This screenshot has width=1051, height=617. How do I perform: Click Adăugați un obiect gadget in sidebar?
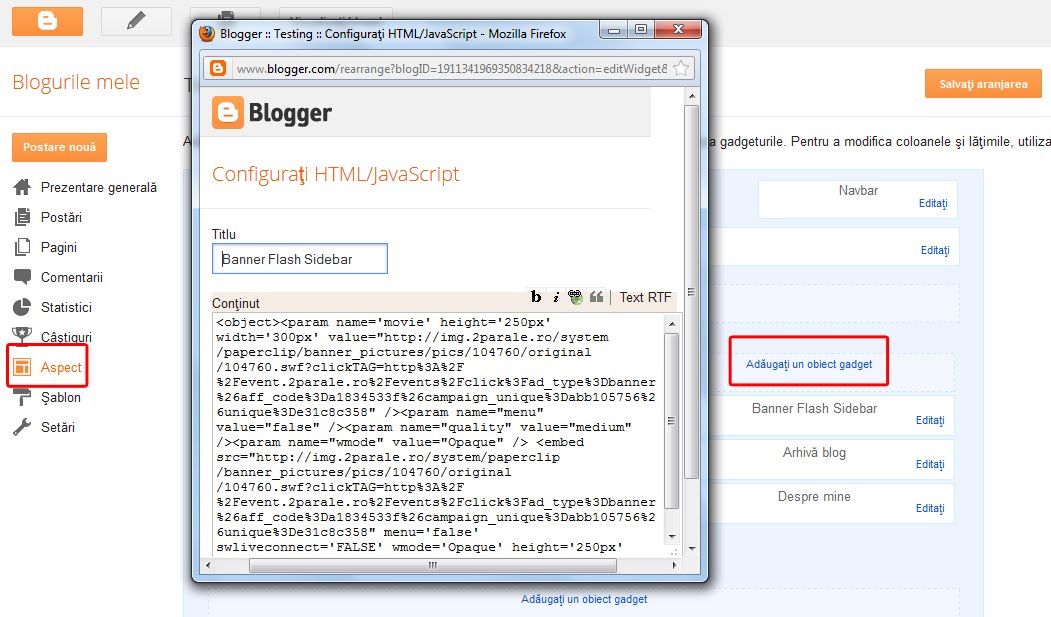(x=809, y=364)
